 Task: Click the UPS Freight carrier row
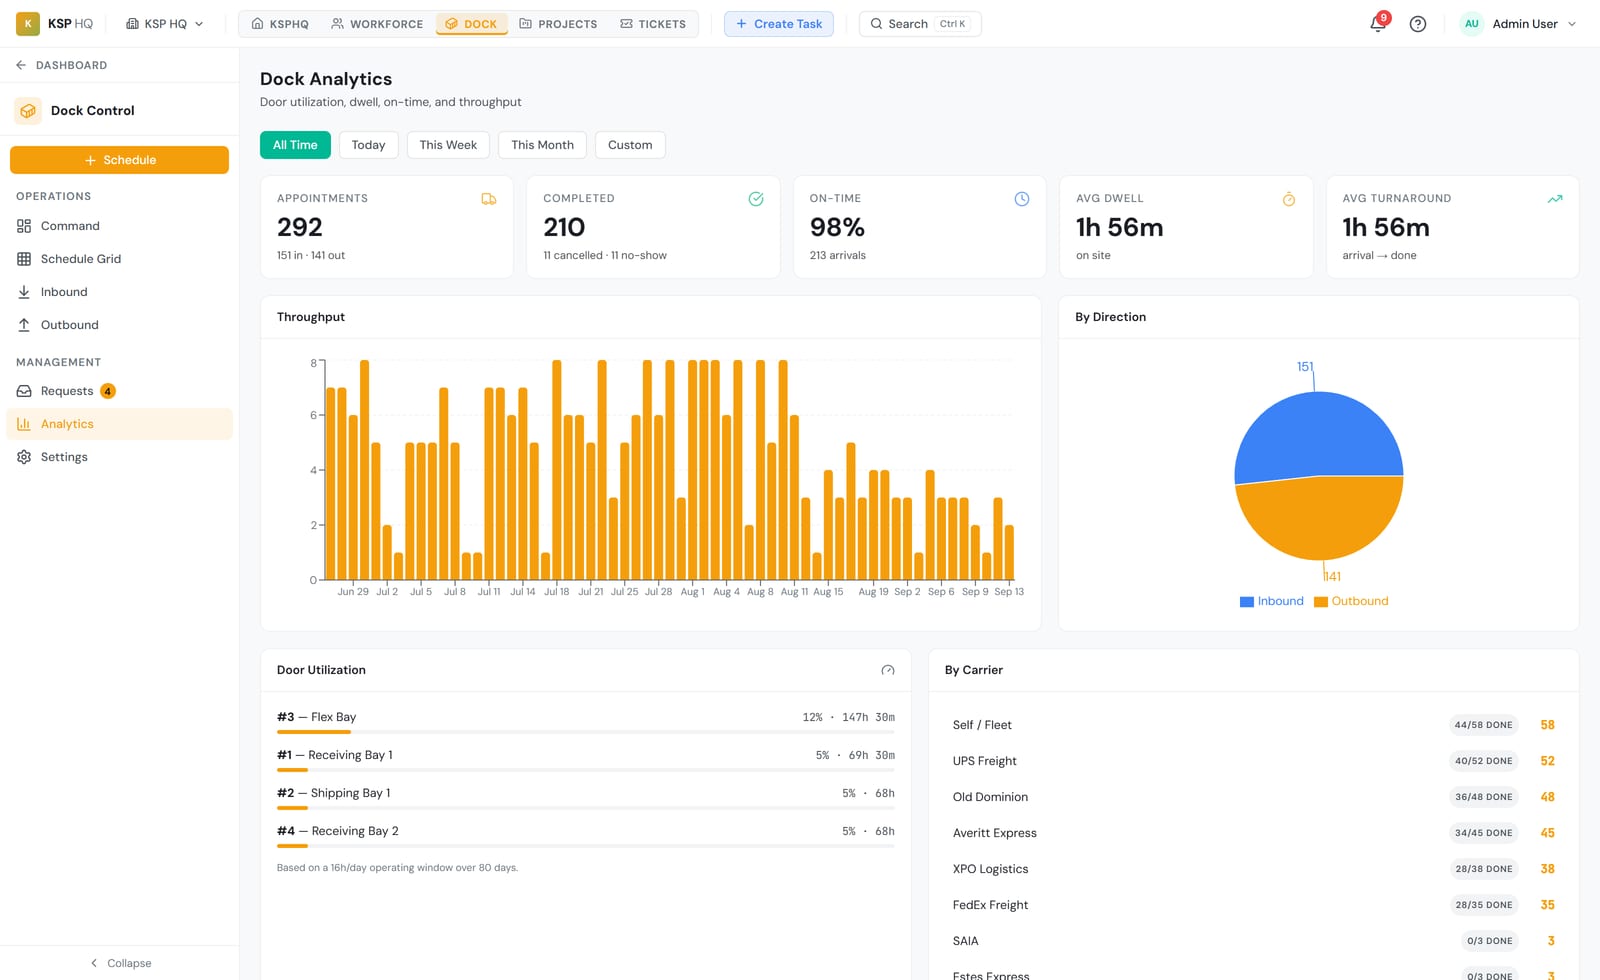click(x=1254, y=761)
